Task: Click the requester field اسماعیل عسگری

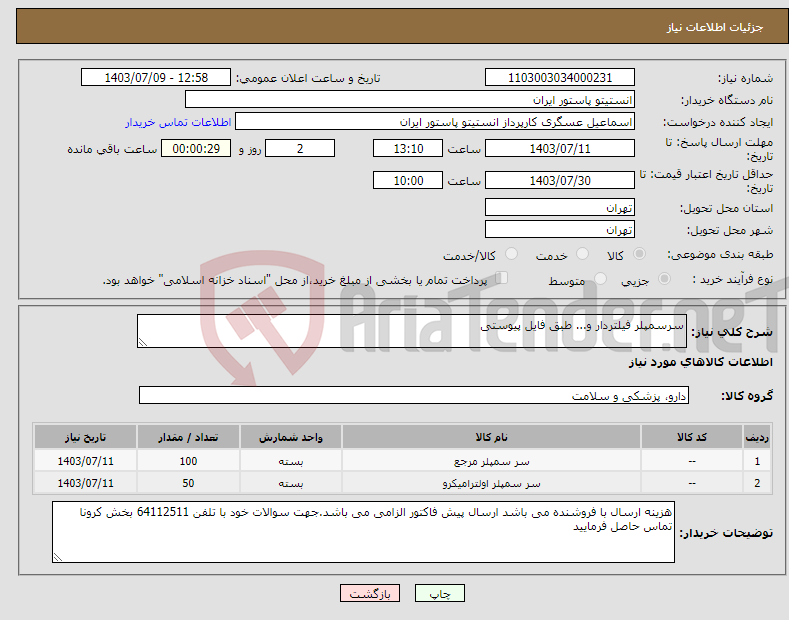Action: [x=435, y=122]
